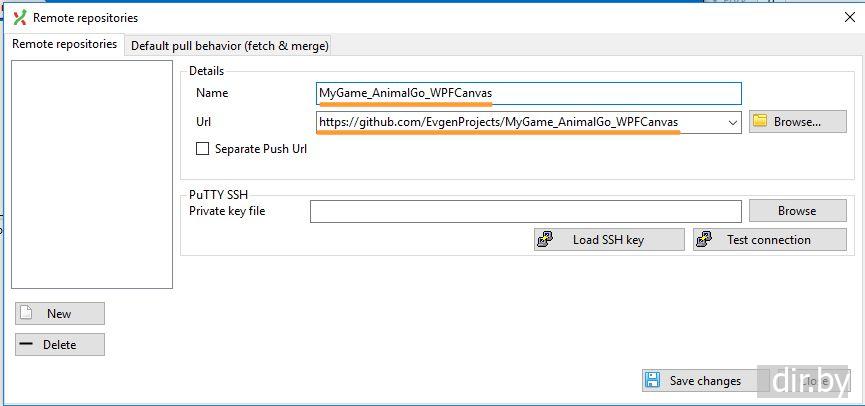The width and height of the screenshot is (865, 406).
Task: Click the remote repositories list box
Action: coord(92,174)
